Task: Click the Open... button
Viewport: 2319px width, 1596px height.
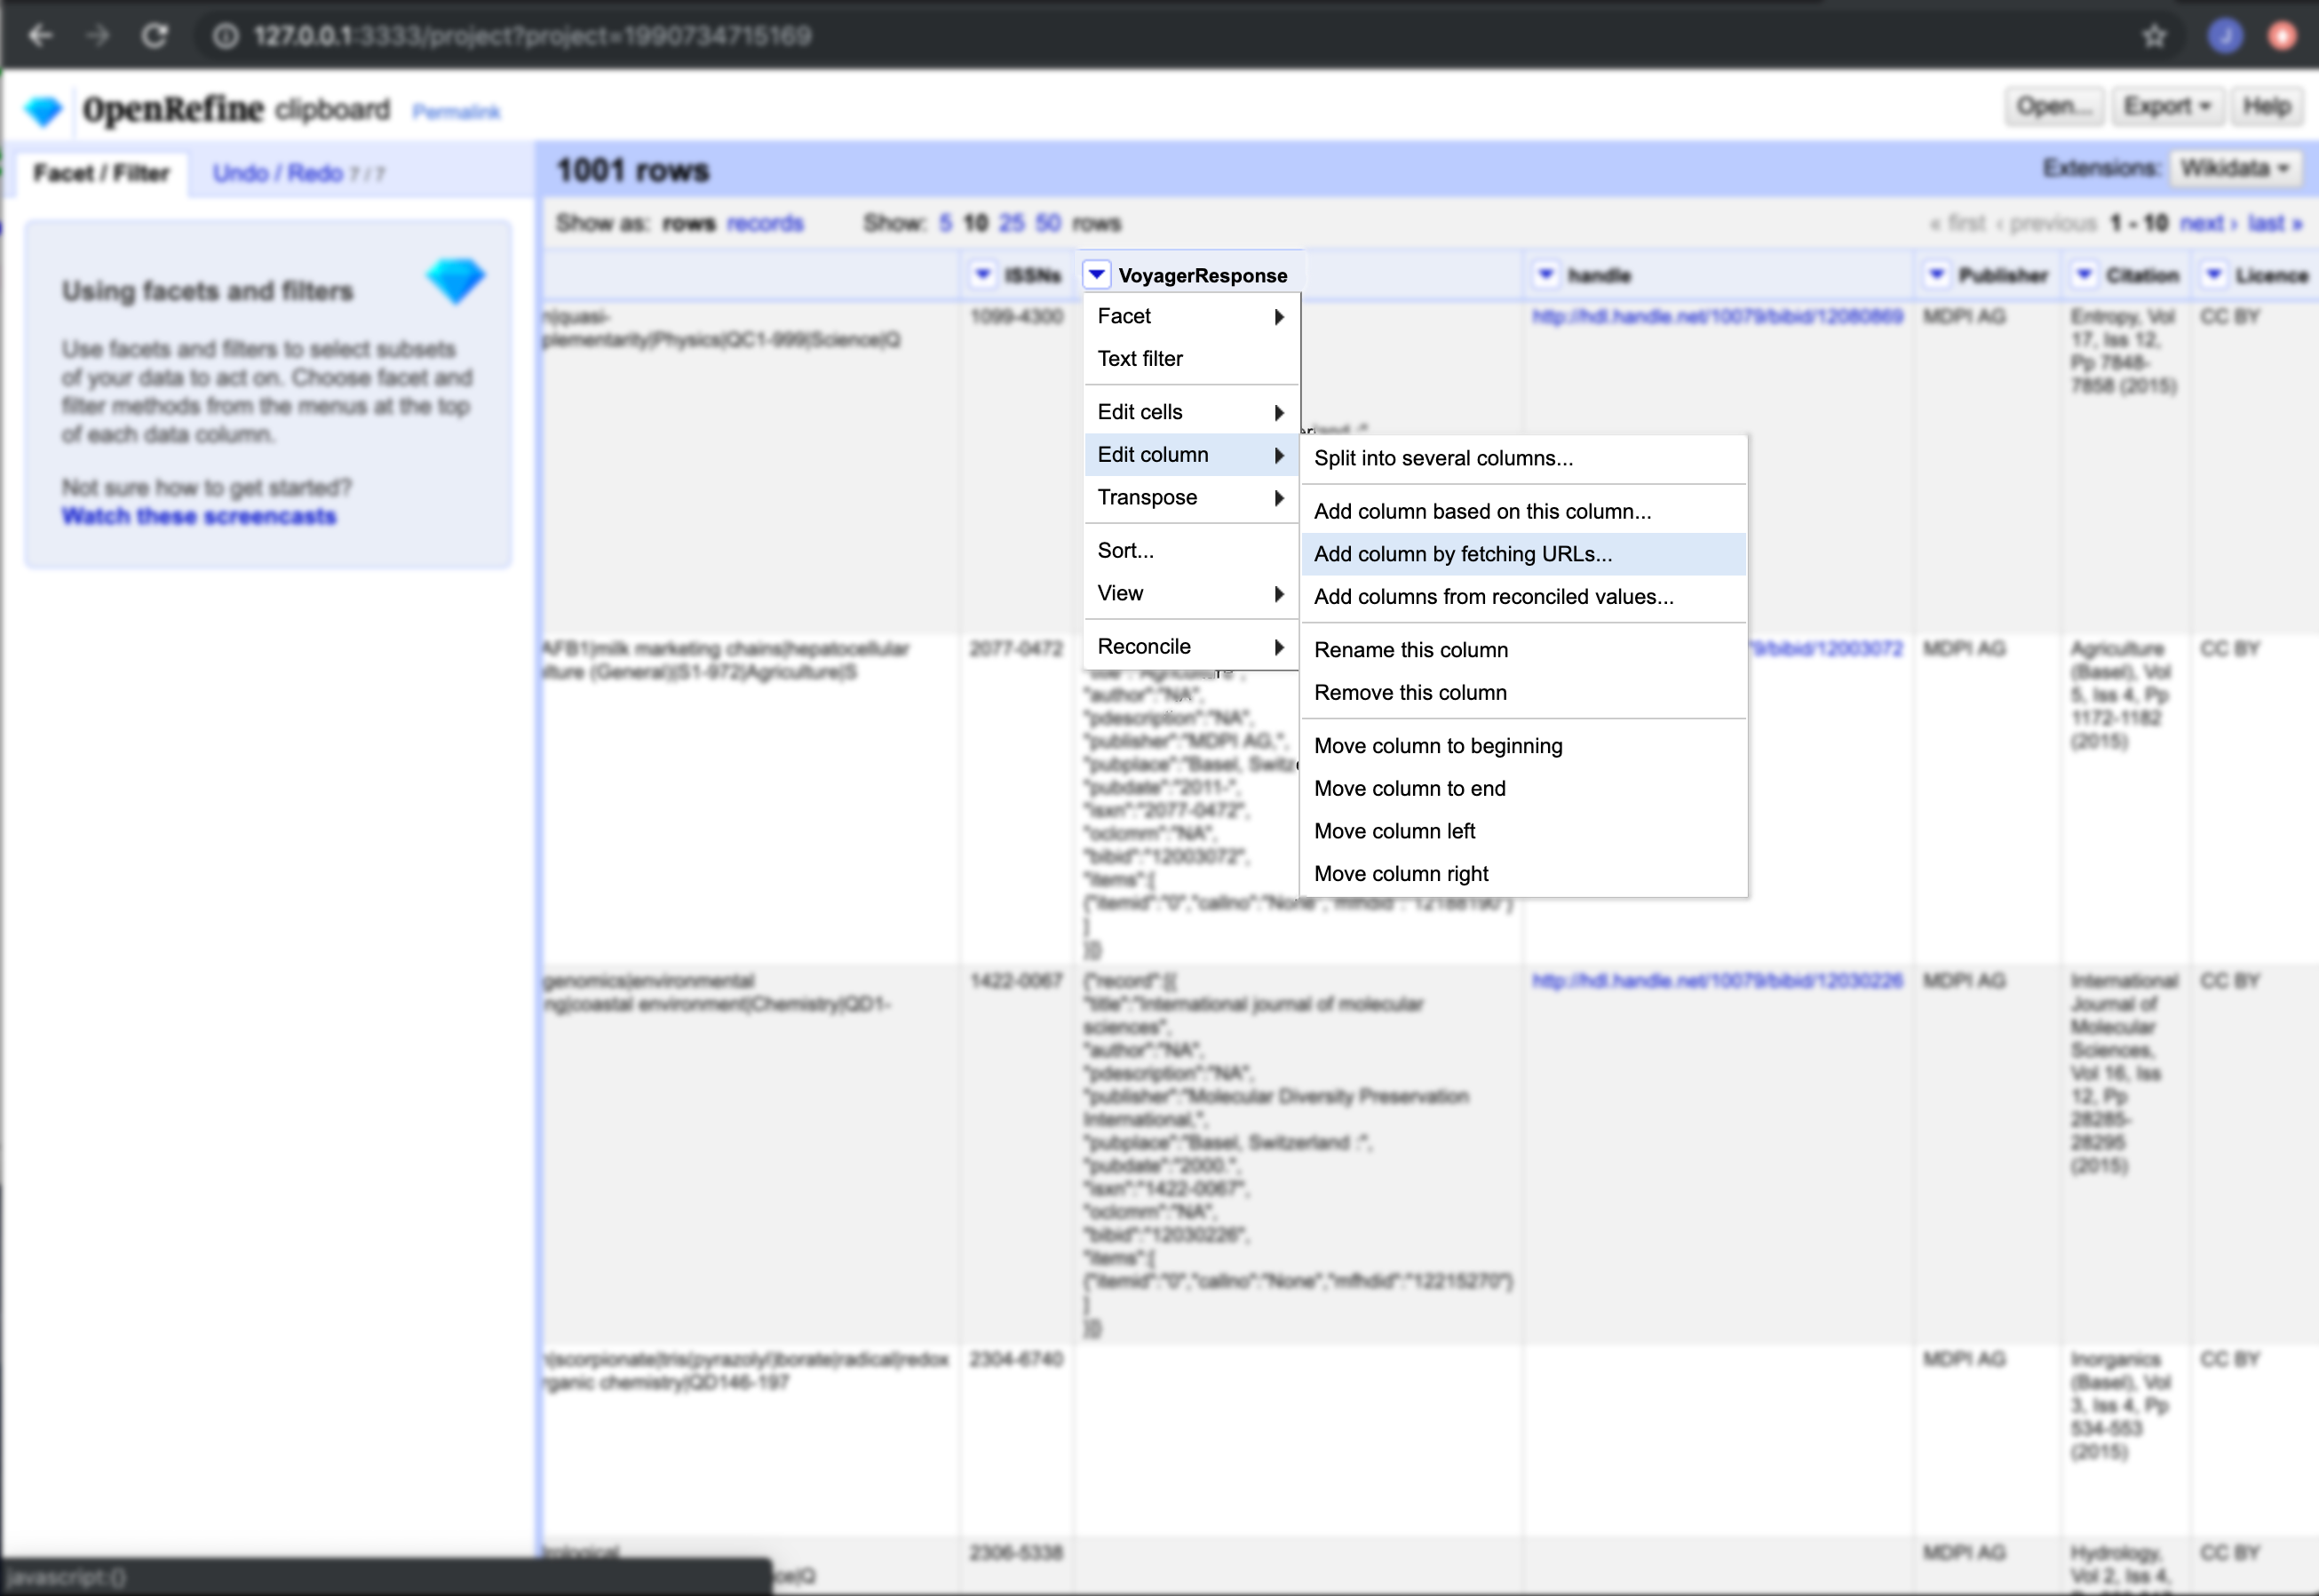Action: [2053, 107]
